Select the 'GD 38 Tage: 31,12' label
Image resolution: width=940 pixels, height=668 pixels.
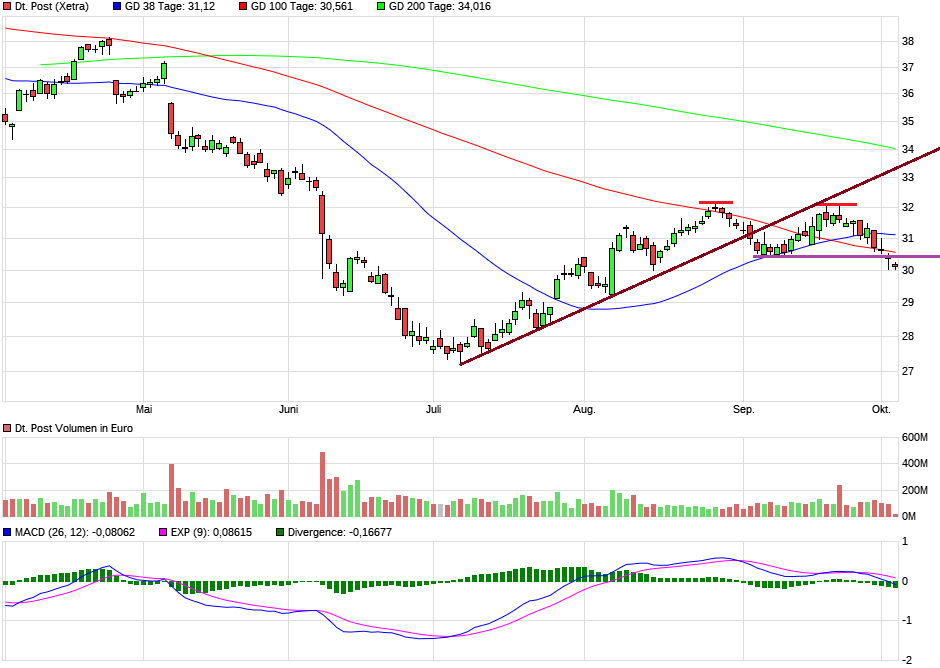pyautogui.click(x=170, y=7)
